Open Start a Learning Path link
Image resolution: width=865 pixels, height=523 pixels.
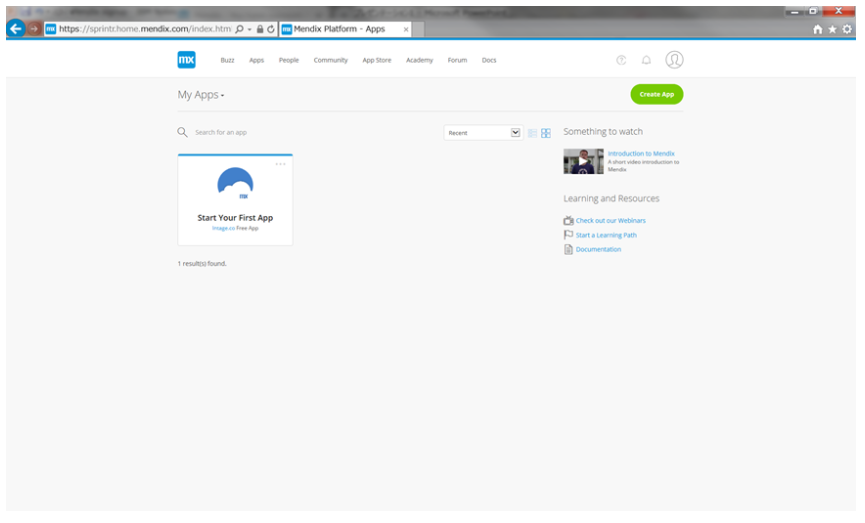click(606, 235)
